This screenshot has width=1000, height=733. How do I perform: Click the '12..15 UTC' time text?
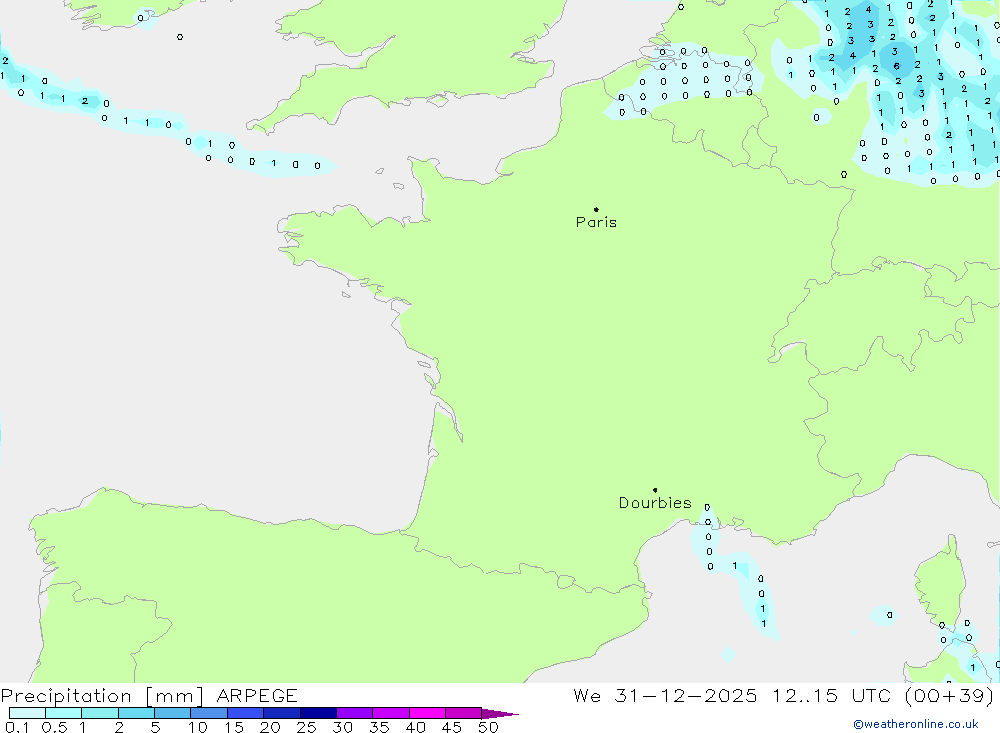point(831,695)
